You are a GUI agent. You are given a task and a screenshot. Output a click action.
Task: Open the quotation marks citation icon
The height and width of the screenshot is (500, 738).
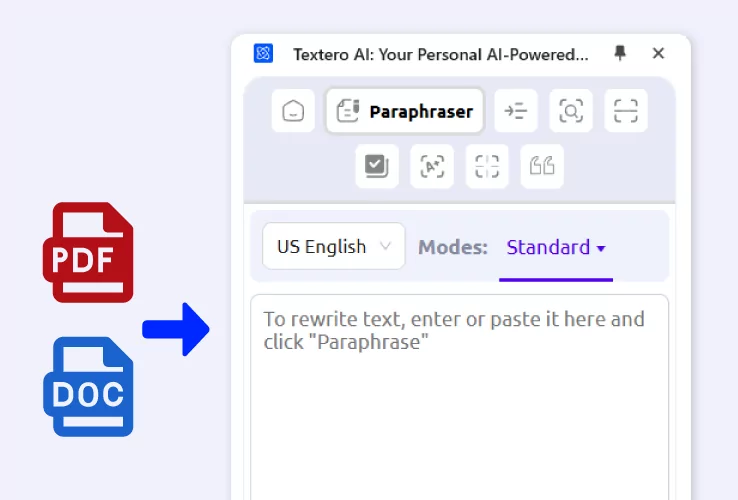[542, 166]
